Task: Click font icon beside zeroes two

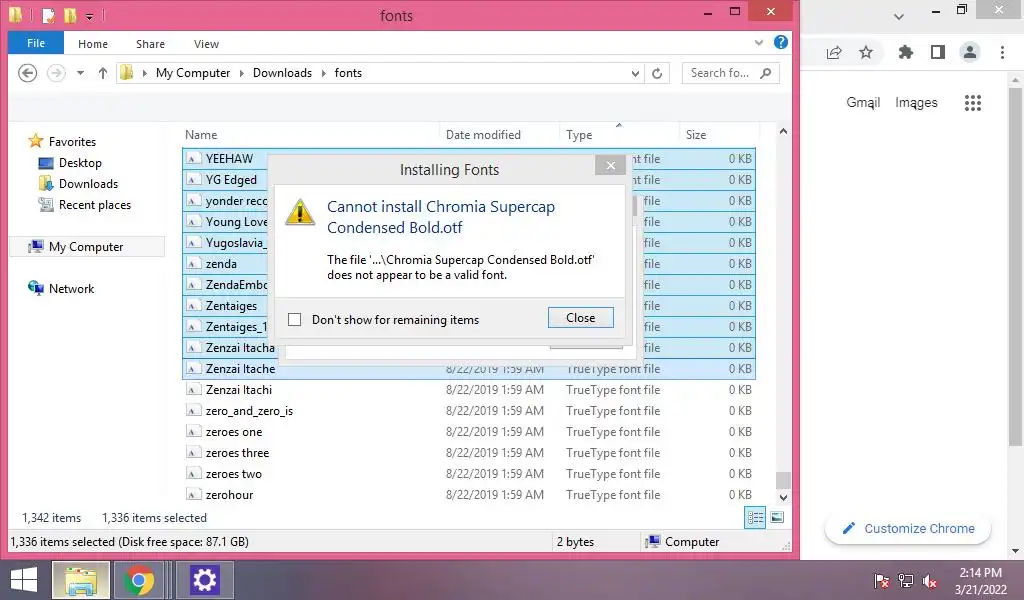Action: click(x=193, y=473)
